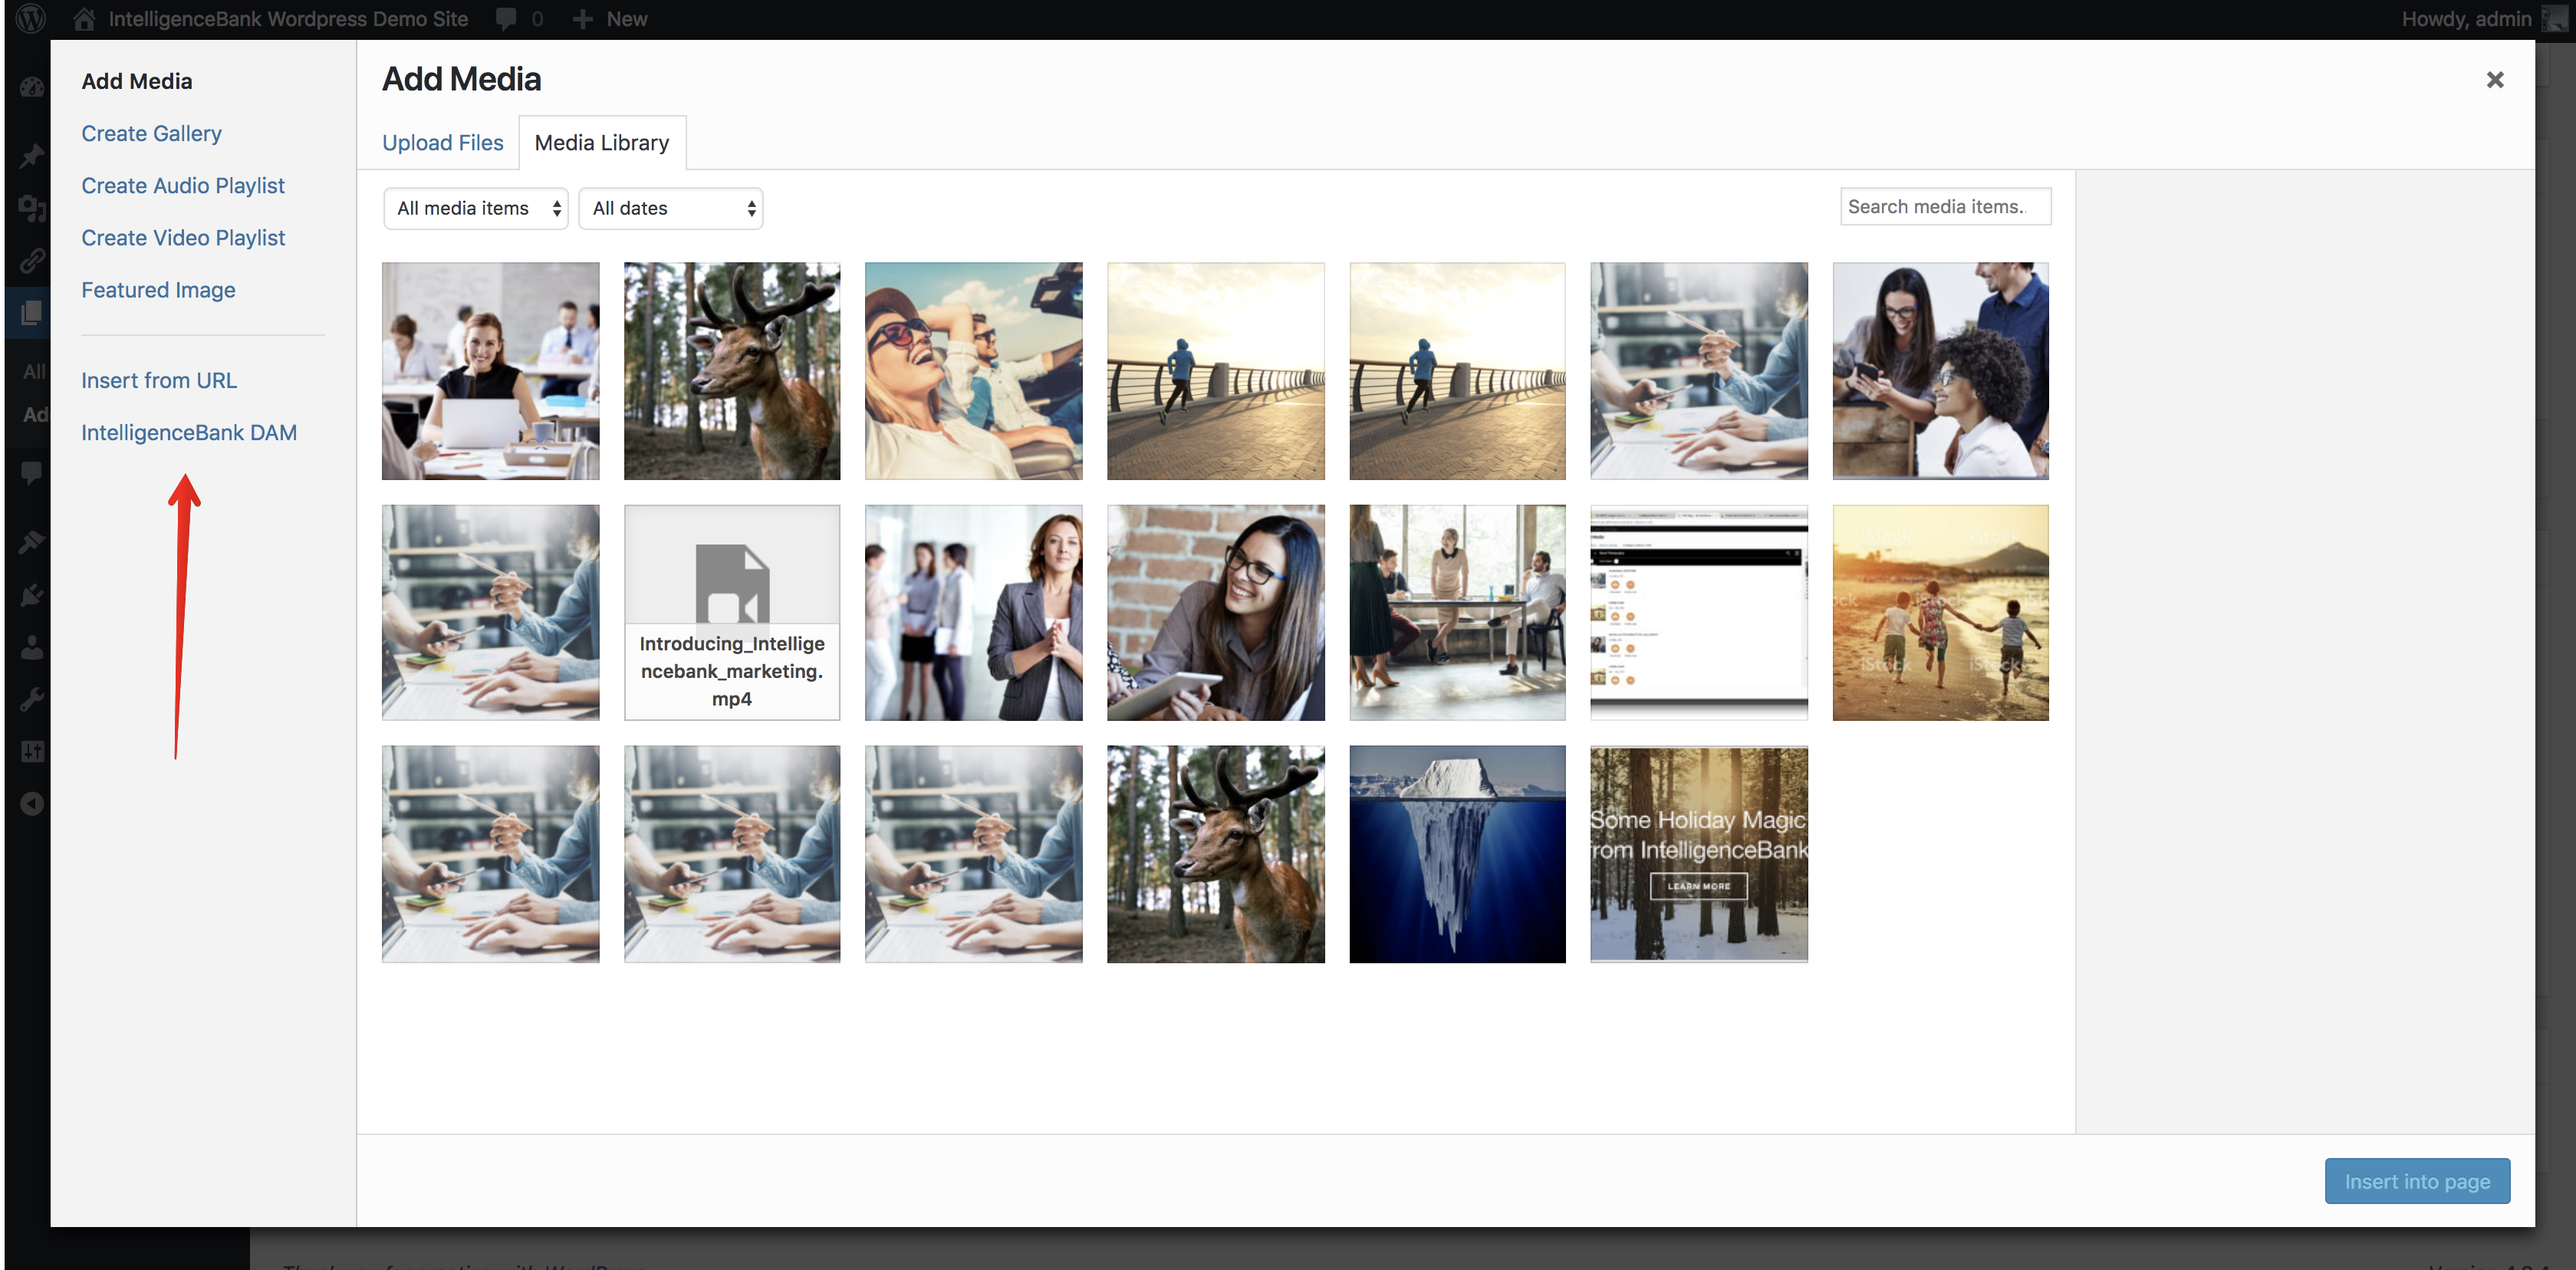The image size is (2576, 1270).
Task: Open the IntelligenceBank DAM option
Action: point(189,433)
